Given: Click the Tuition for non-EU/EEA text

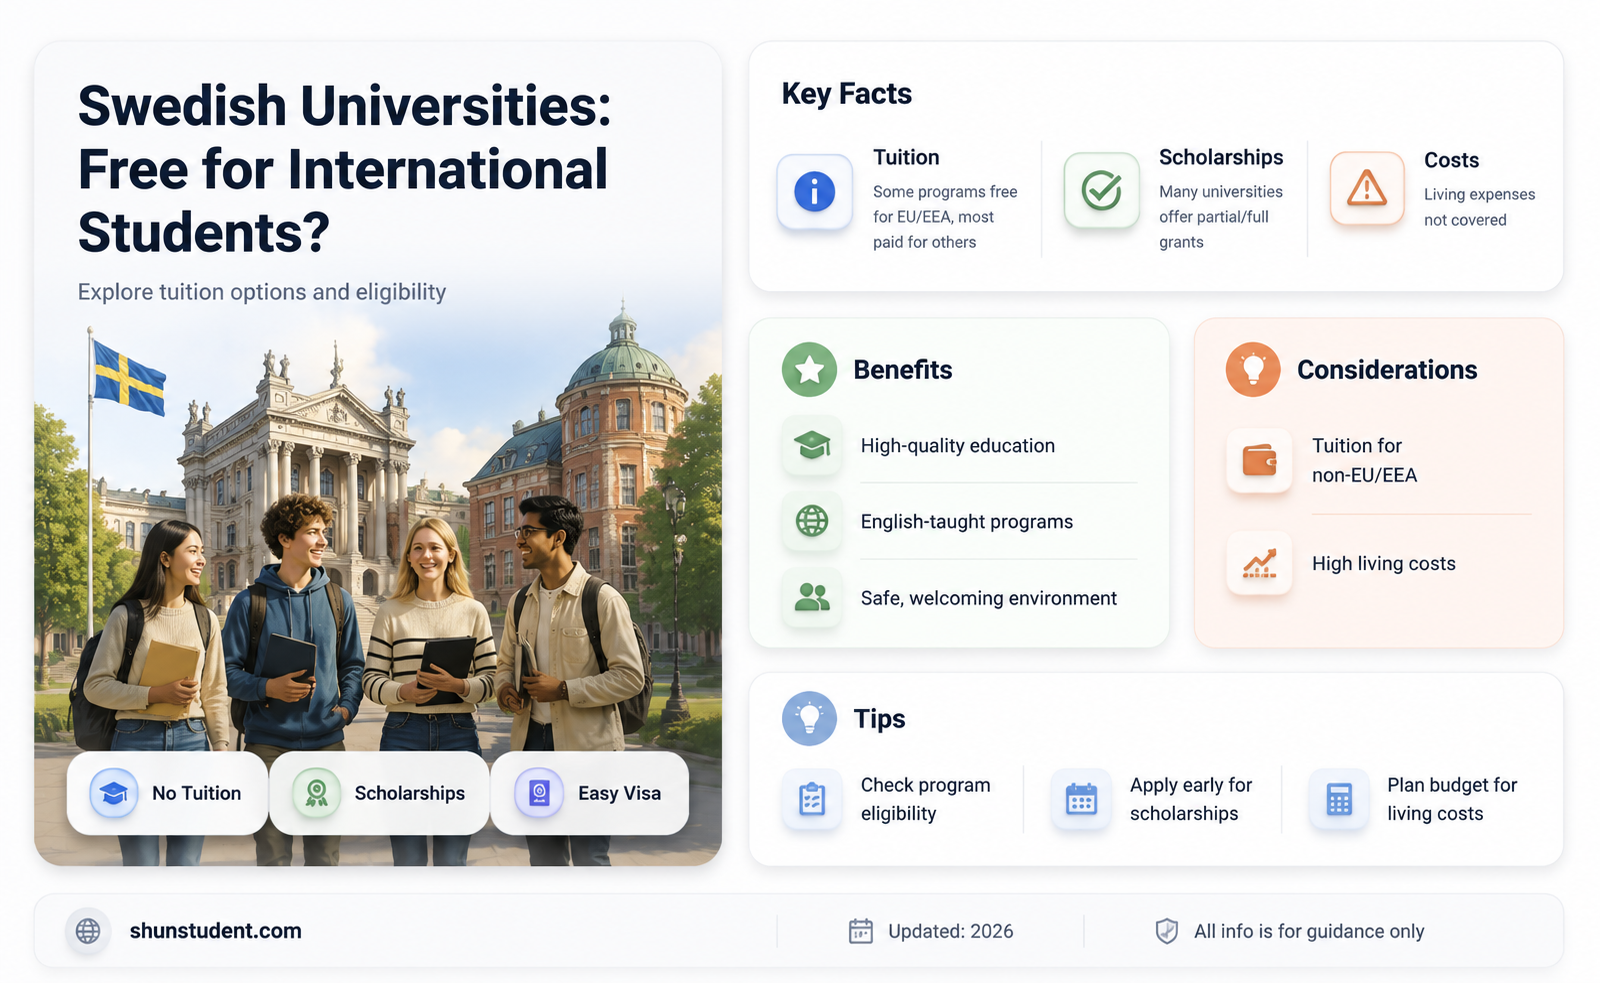Looking at the screenshot, I should tap(1364, 460).
